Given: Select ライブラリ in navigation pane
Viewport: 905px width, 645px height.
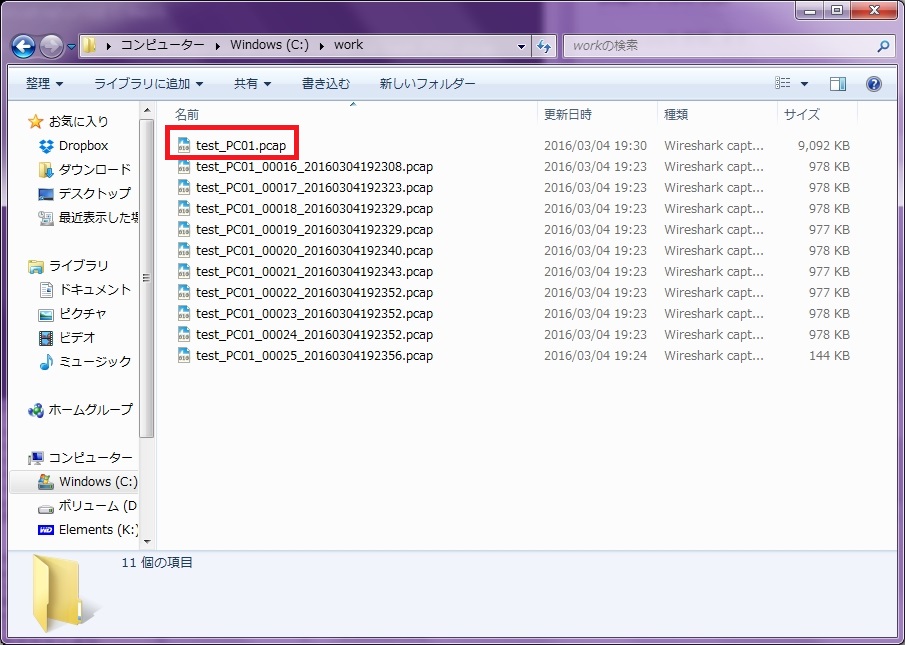Looking at the screenshot, I should (78, 266).
